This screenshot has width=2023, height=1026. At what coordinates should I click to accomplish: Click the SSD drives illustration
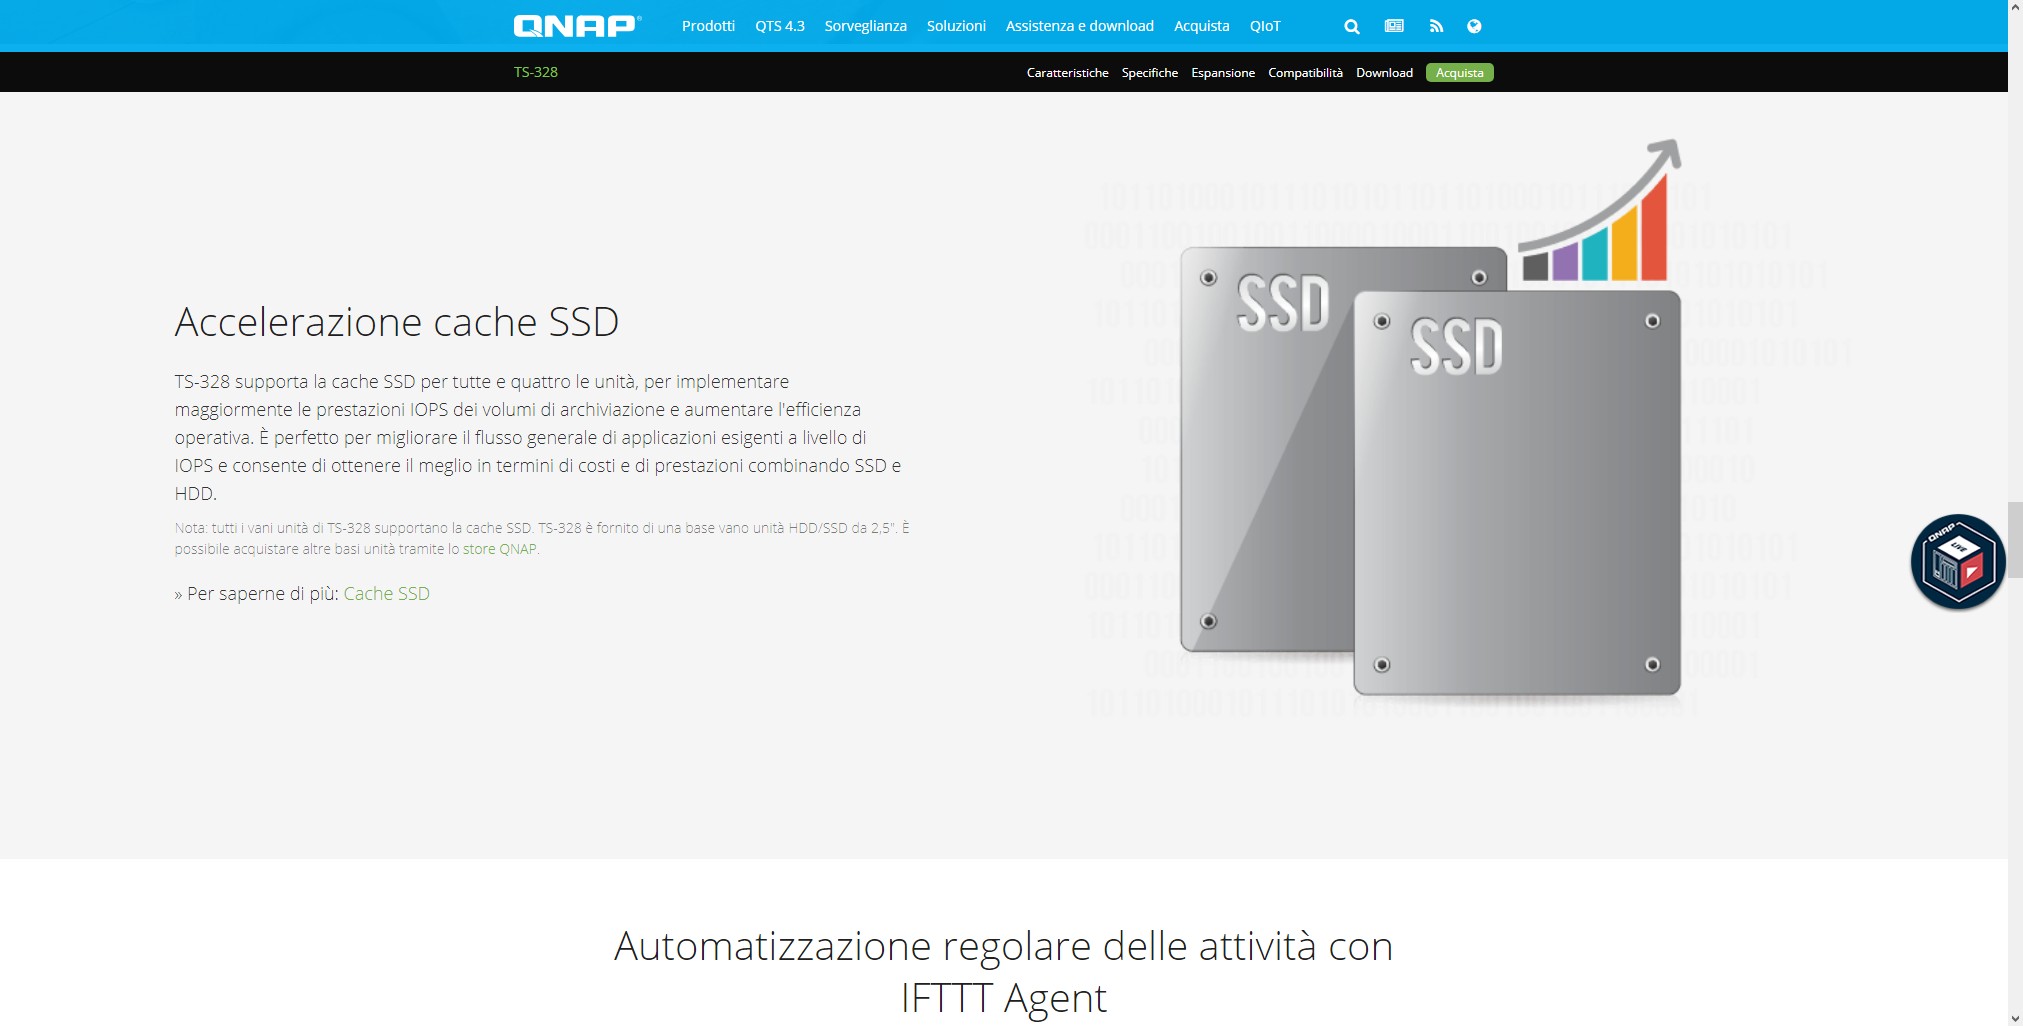pos(1430,470)
